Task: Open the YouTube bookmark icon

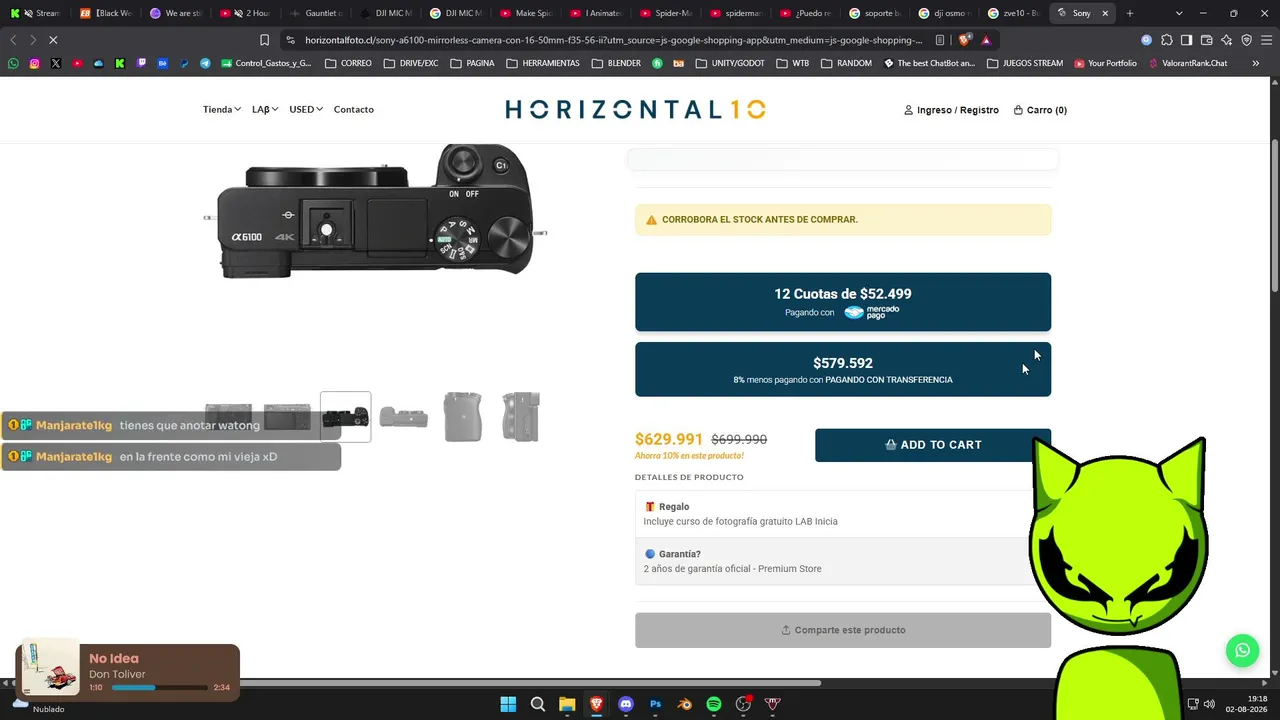Action: click(77, 63)
